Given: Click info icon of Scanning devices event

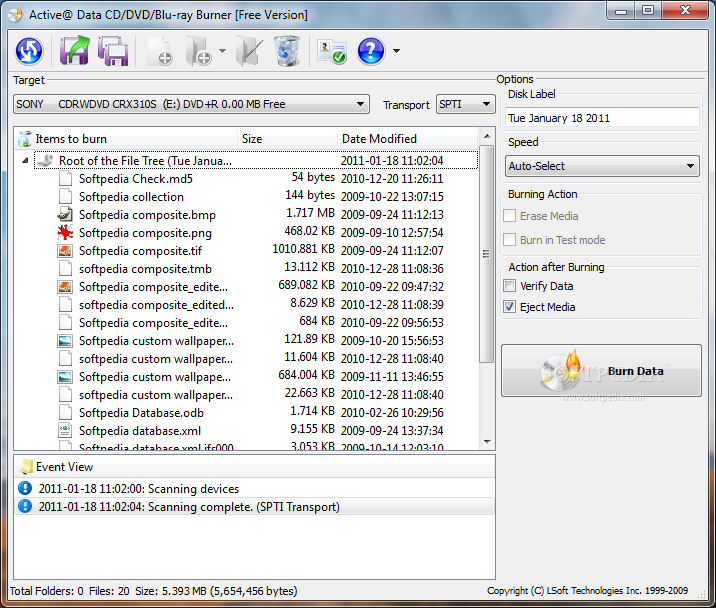Looking at the screenshot, I should tap(25, 488).
